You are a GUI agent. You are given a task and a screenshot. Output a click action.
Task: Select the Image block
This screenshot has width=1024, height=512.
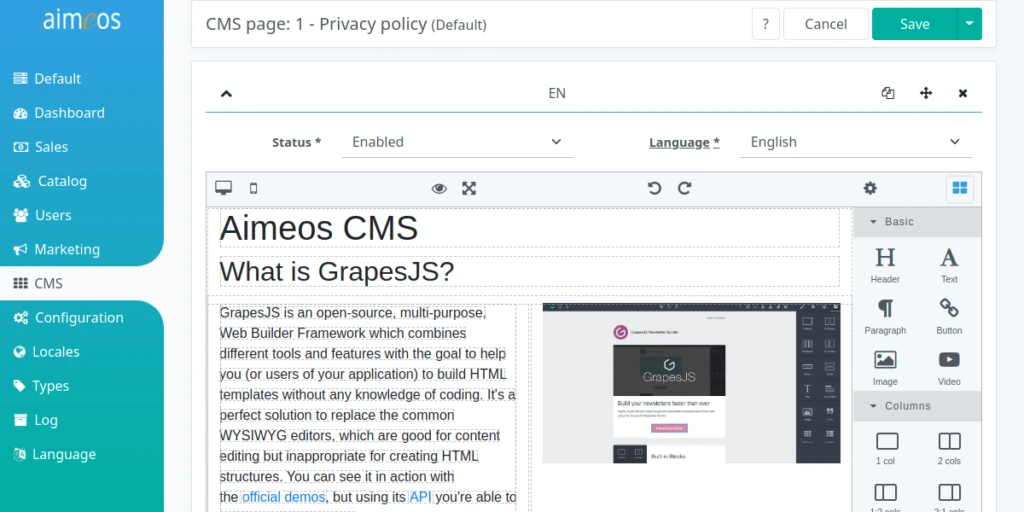point(885,367)
